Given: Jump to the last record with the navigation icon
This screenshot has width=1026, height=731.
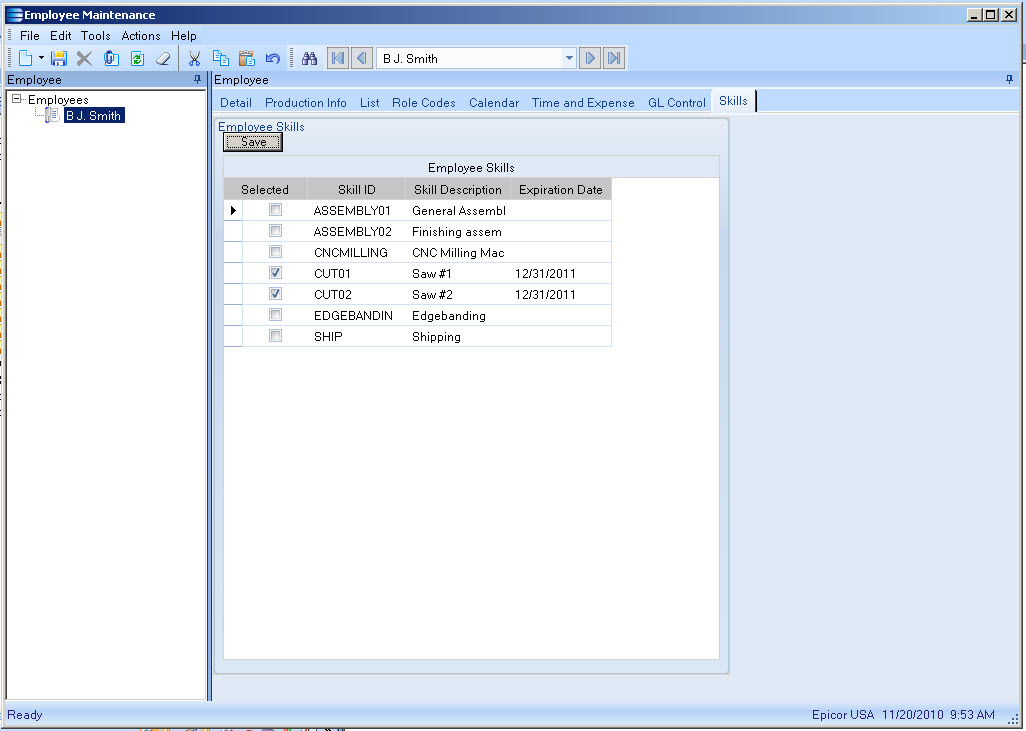Looking at the screenshot, I should coord(613,57).
